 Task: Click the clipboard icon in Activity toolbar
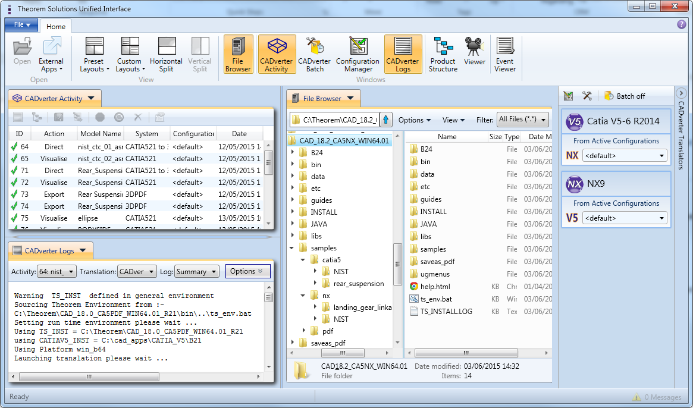point(160,117)
